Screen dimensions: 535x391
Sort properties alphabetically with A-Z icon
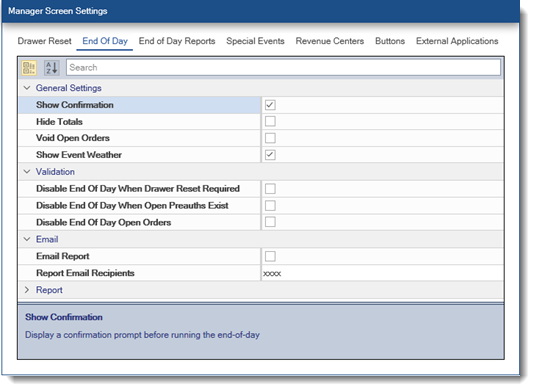52,68
